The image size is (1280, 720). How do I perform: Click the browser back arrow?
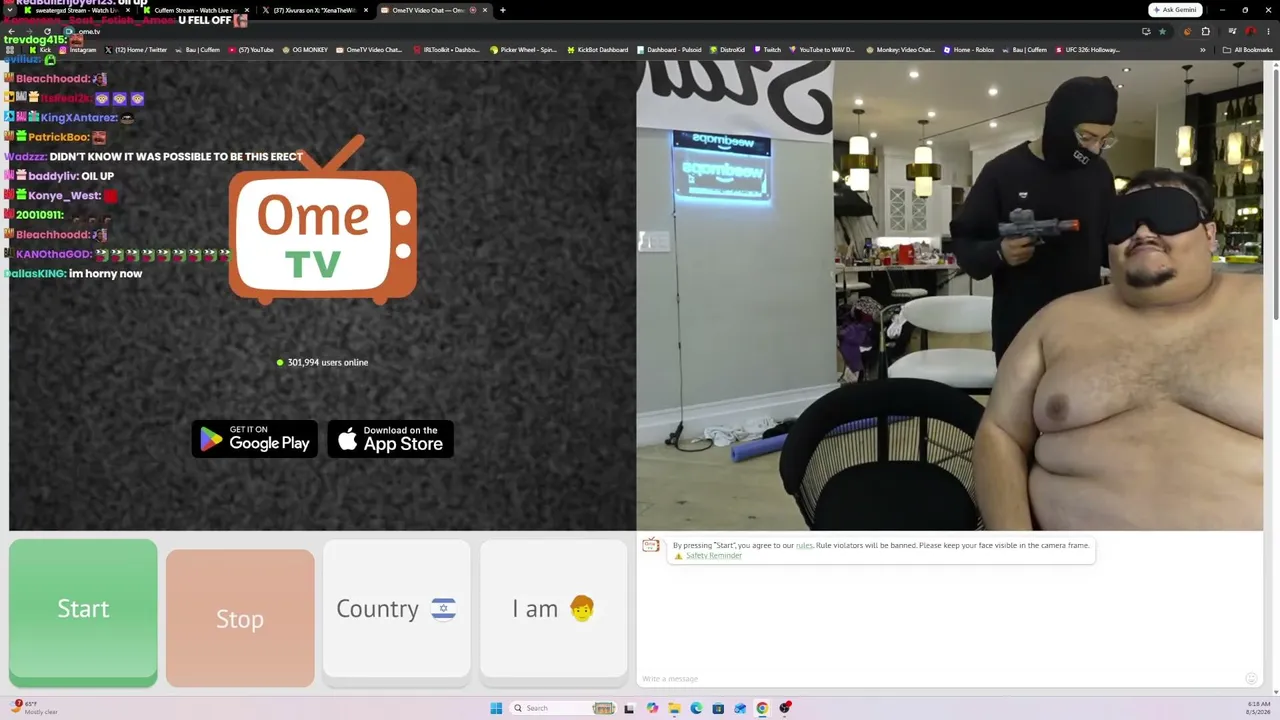pos(11,31)
